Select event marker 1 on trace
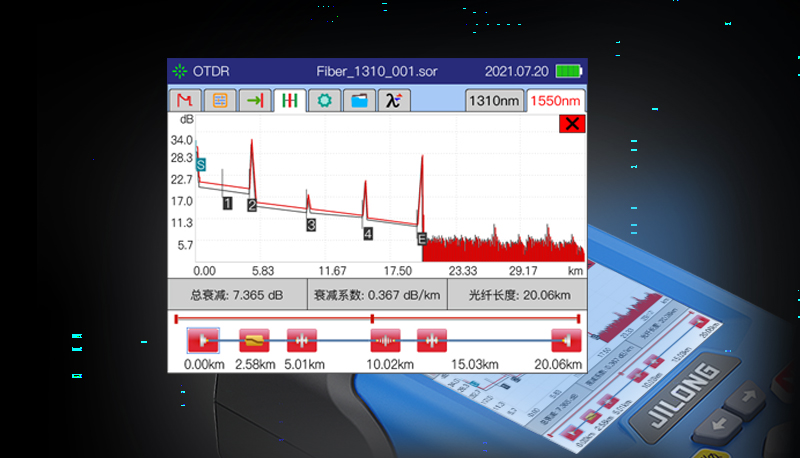This screenshot has width=800, height=458. click(x=228, y=203)
